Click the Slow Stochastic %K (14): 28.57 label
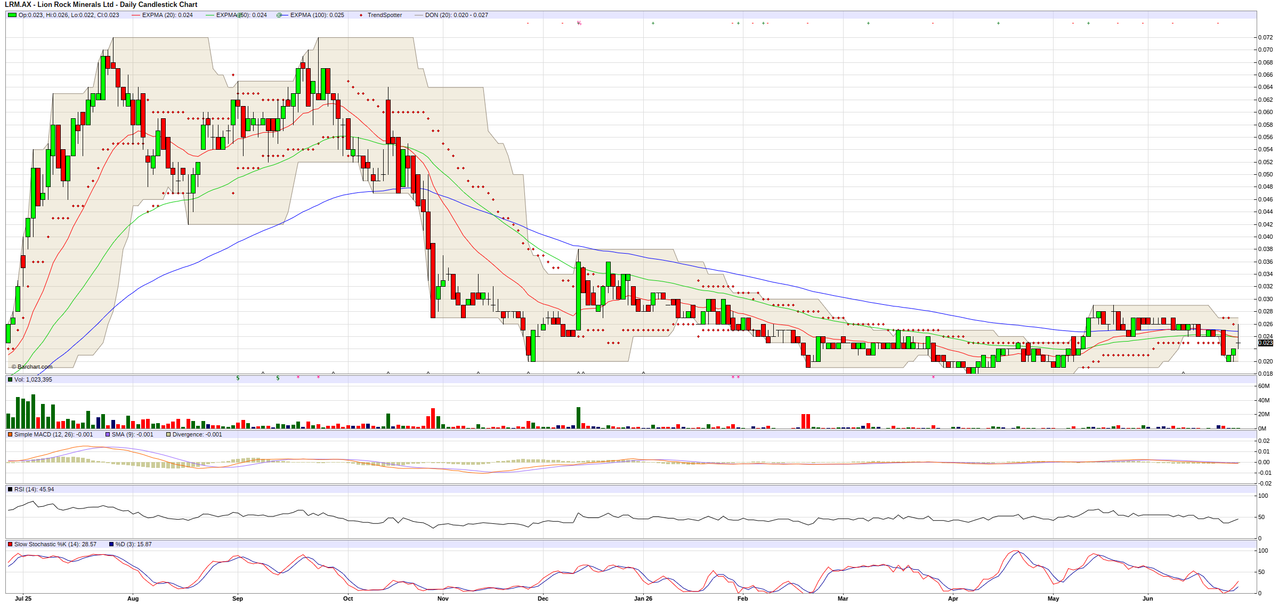1279x615 pixels. pos(55,544)
